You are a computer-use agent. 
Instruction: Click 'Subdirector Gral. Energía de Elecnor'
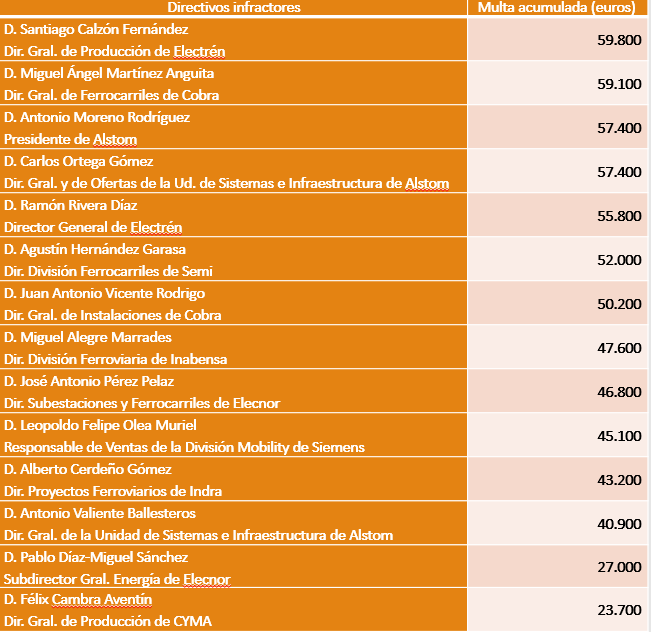pos(117,580)
